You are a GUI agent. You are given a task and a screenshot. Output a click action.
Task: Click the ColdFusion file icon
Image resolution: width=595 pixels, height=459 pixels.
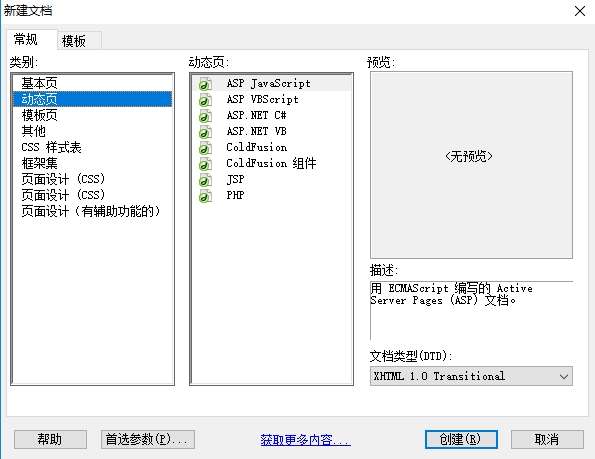[205, 148]
